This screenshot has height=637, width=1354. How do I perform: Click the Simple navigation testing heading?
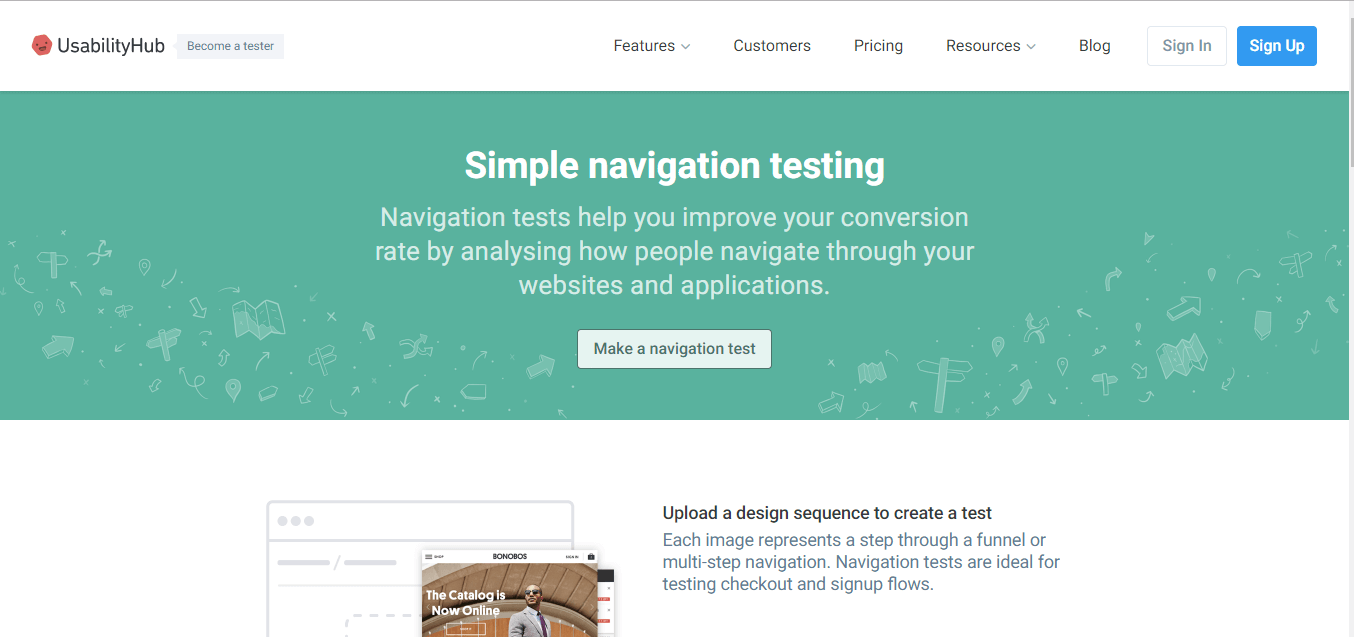[674, 166]
